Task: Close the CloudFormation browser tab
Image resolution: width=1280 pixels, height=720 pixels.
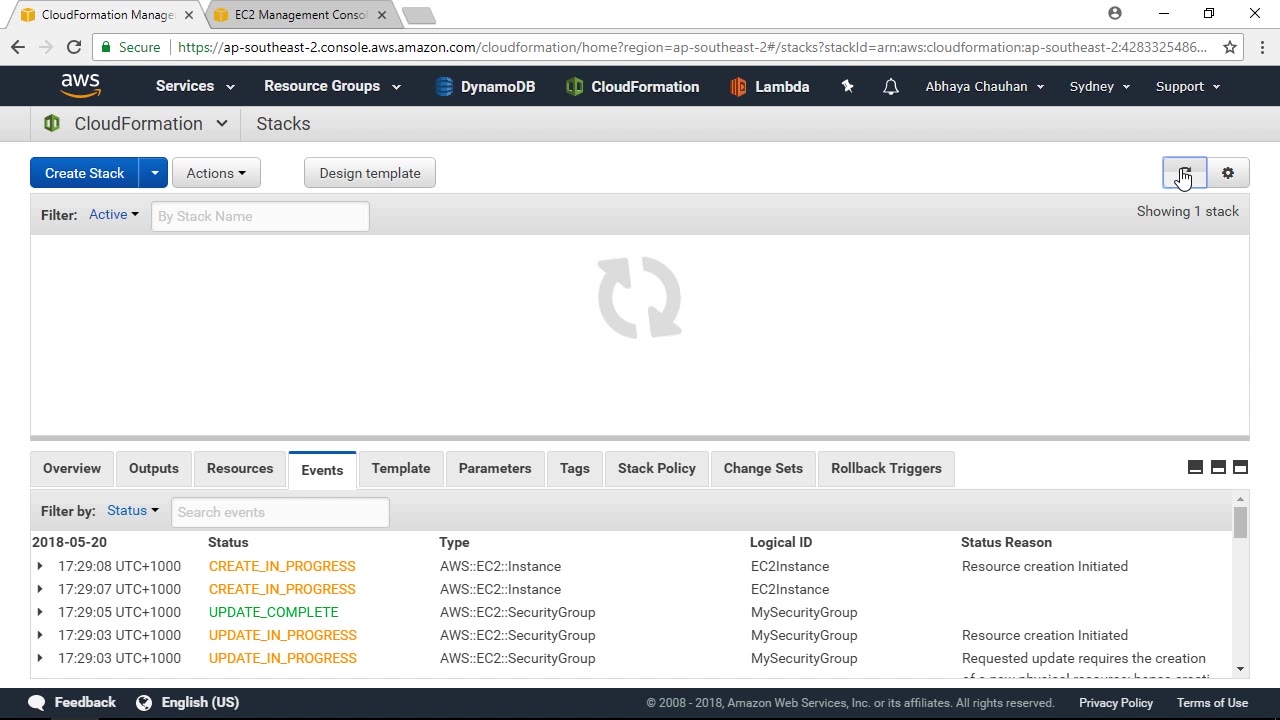Action: (x=189, y=15)
